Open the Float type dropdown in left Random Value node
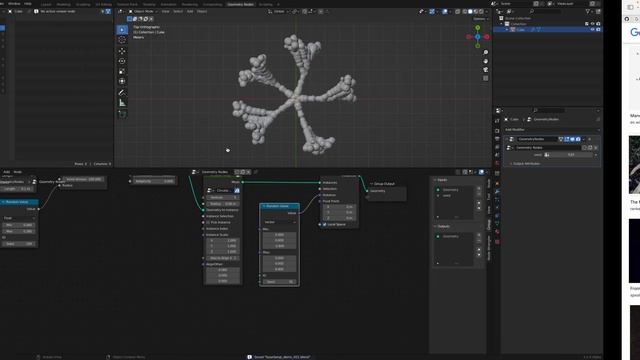This screenshot has width=640, height=360. [x=19, y=218]
